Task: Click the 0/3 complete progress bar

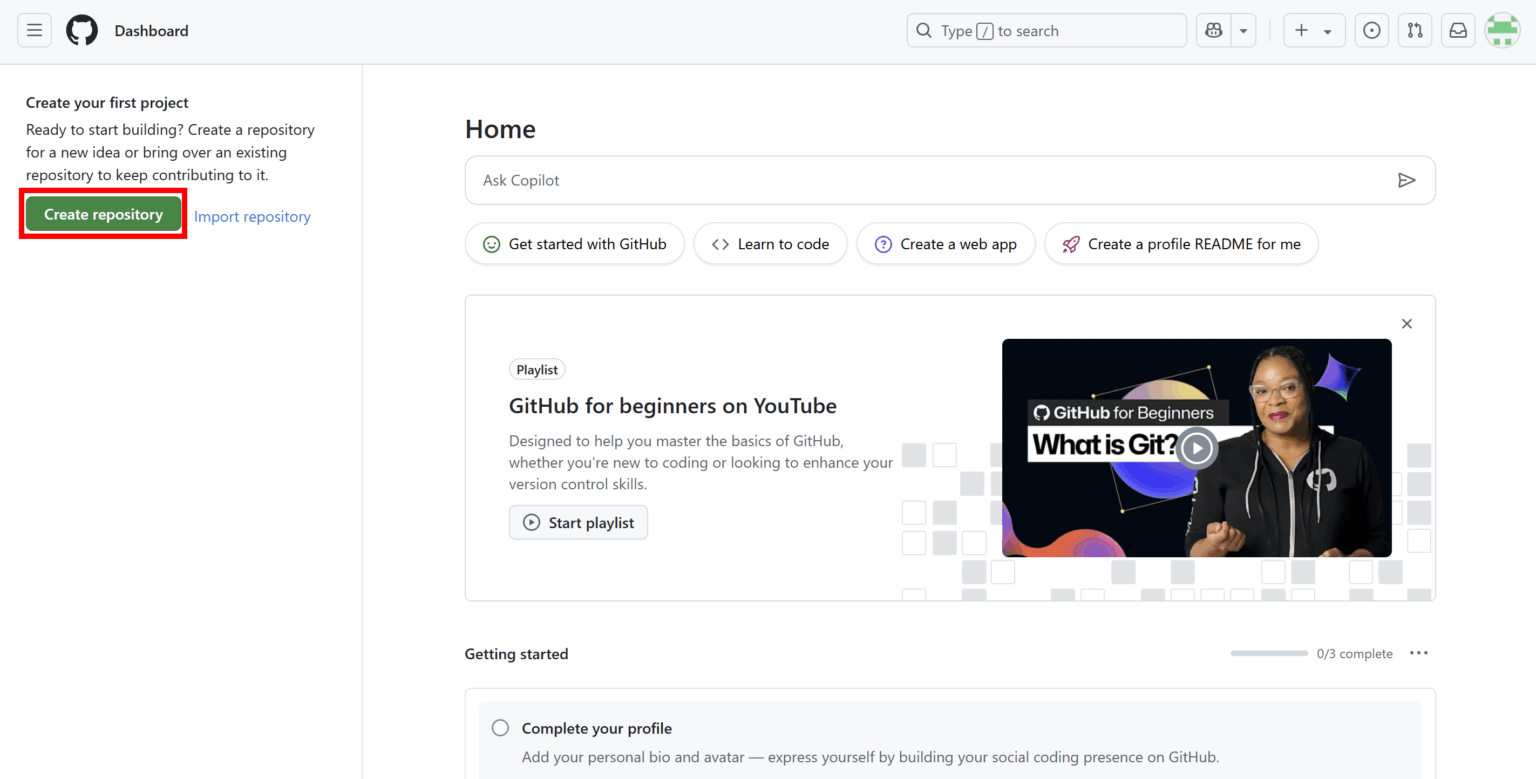Action: coord(1268,652)
